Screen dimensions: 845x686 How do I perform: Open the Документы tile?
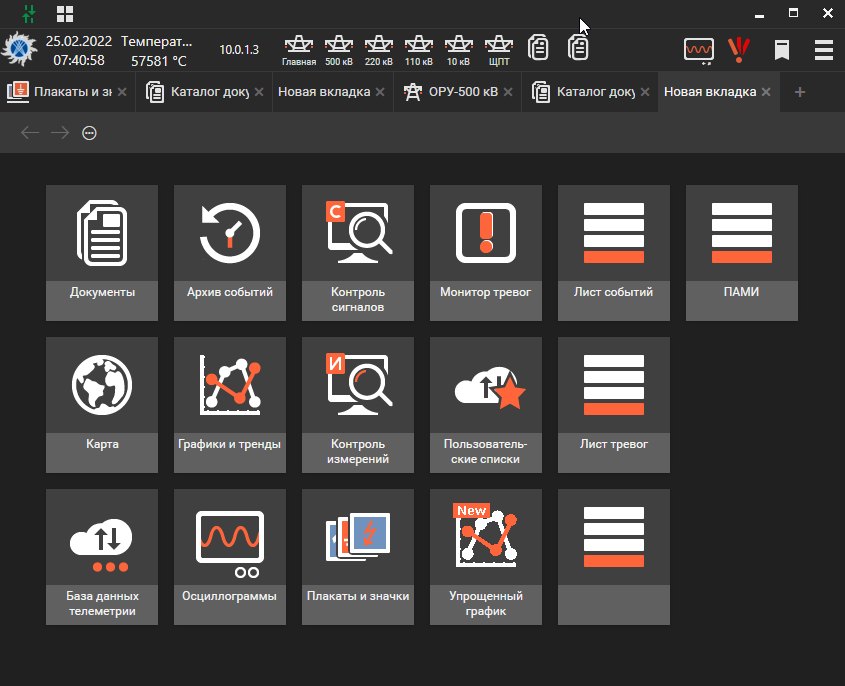tap(102, 252)
